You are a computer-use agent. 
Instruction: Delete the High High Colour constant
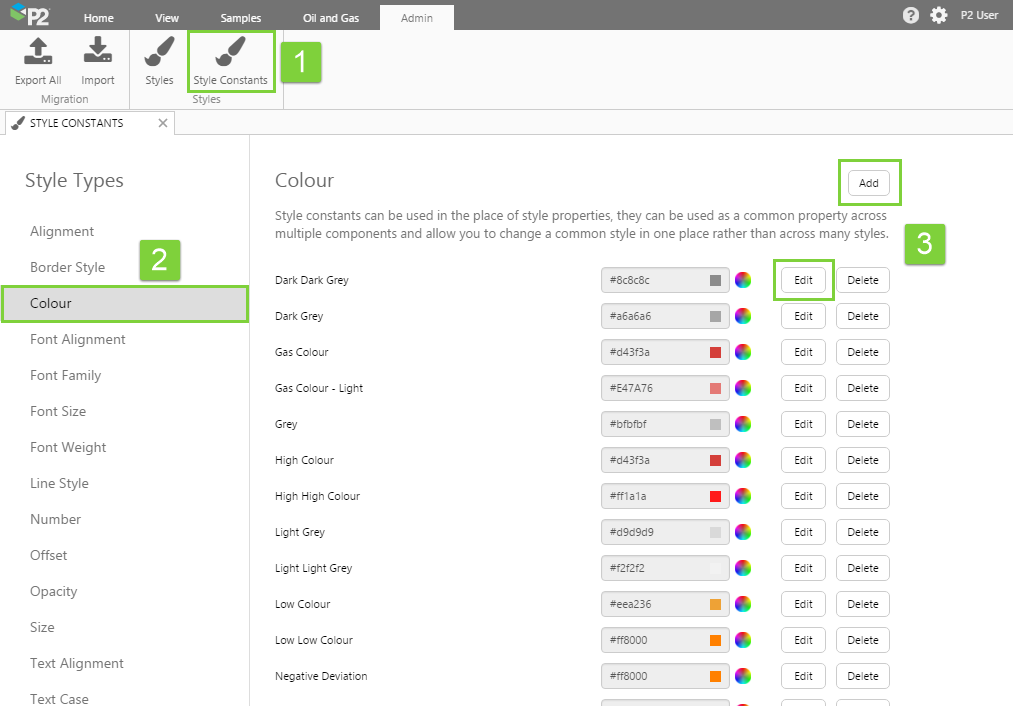tap(862, 496)
